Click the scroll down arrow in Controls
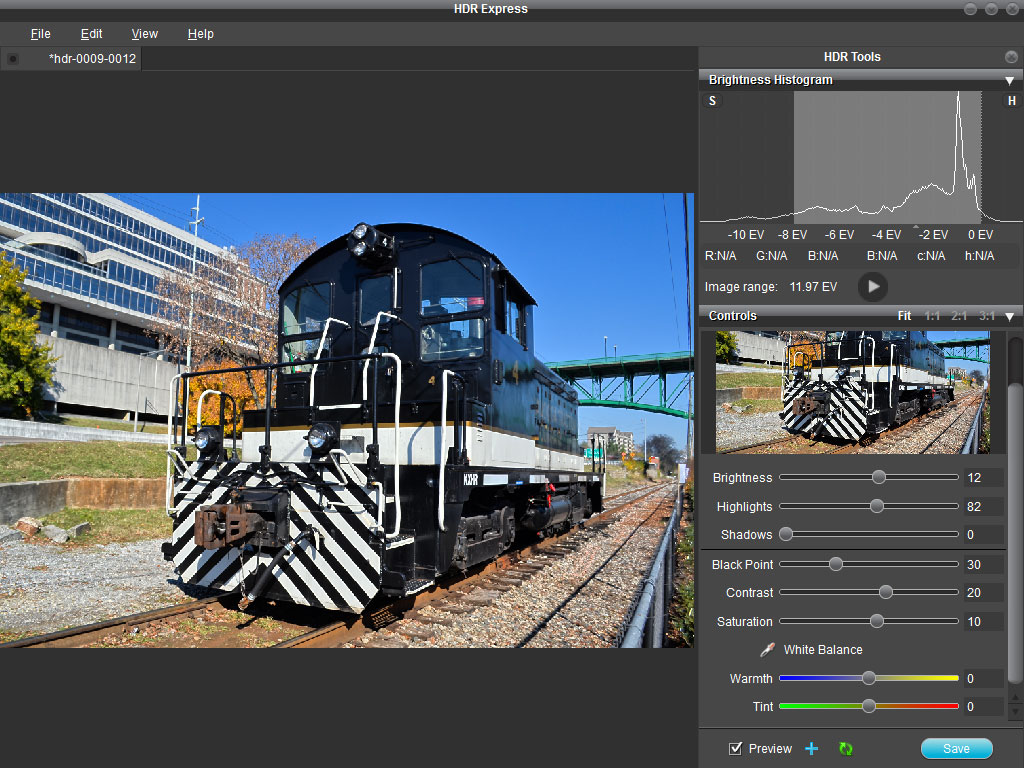The height and width of the screenshot is (768, 1024). tap(1016, 711)
